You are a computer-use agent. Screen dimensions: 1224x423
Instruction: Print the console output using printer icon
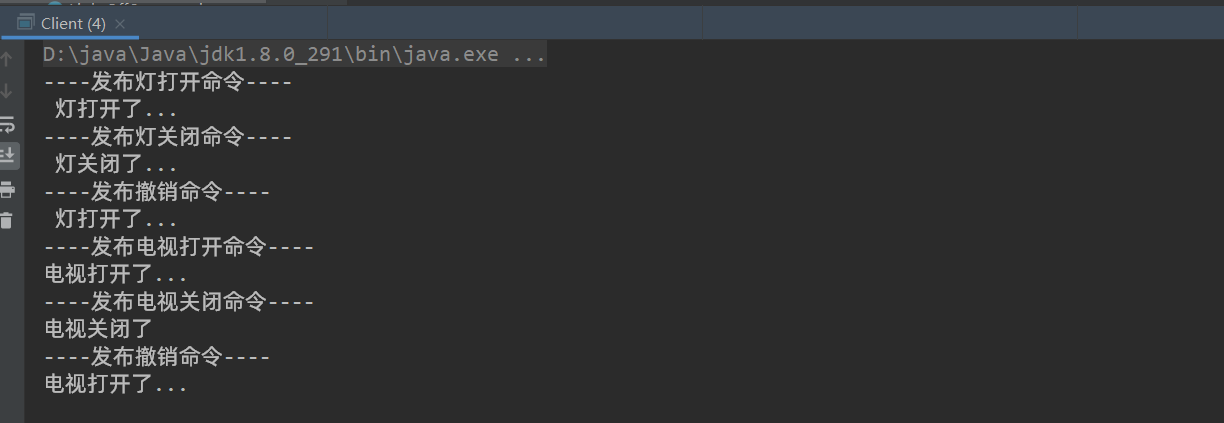[x=7, y=189]
